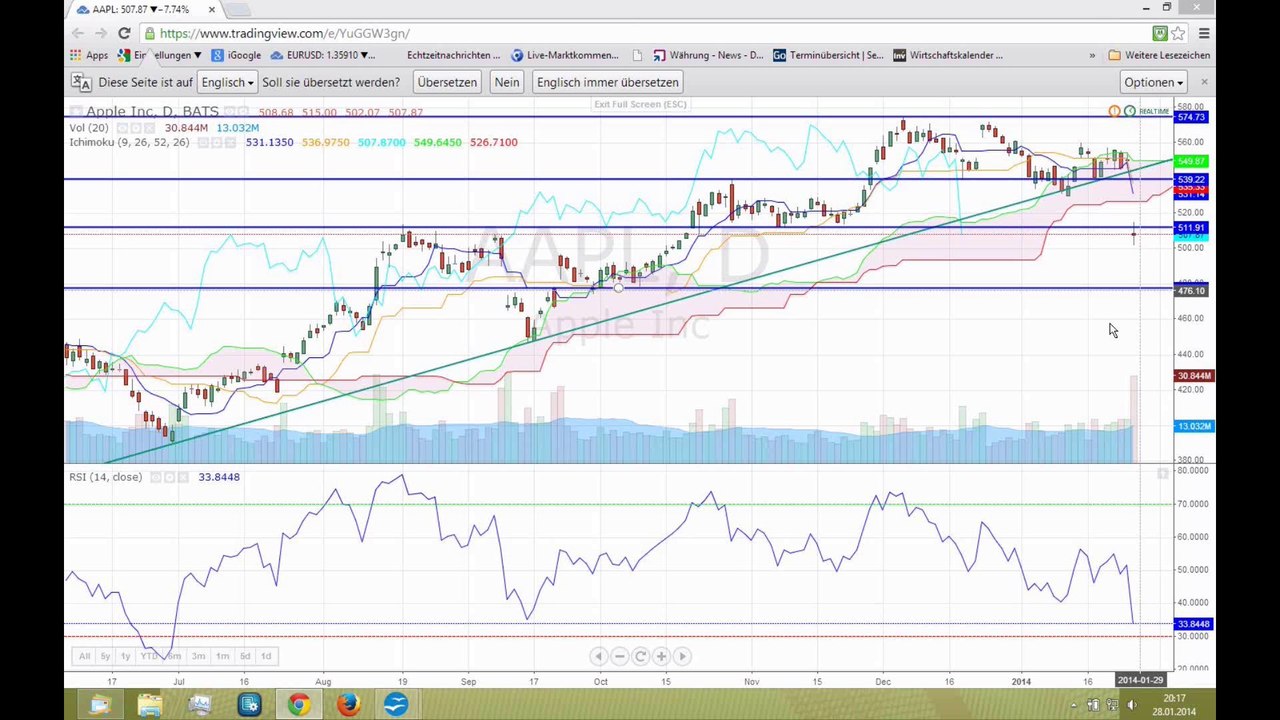This screenshot has height=720, width=1280.
Task: Show hidden bookmarks with the » chevron
Action: [x=1091, y=55]
